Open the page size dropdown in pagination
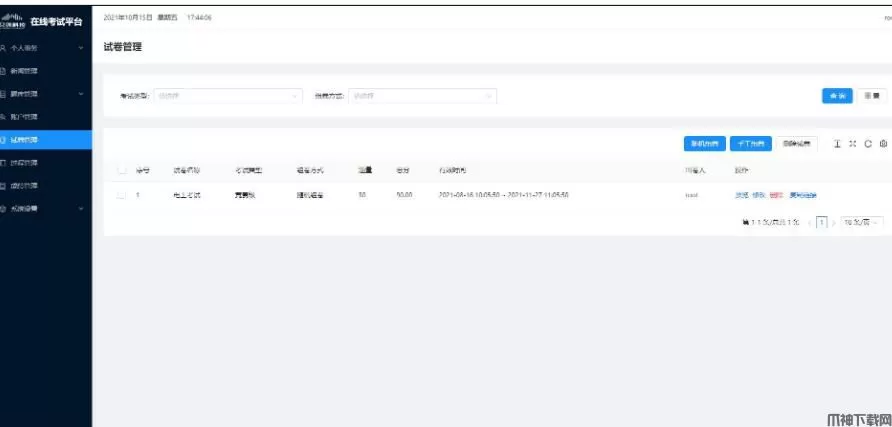Viewport: 892px width, 427px height. (x=862, y=223)
